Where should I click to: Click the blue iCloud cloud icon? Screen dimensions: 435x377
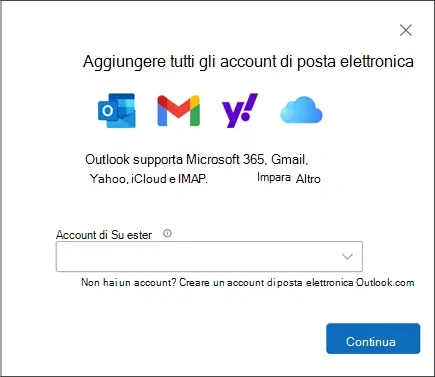[301, 110]
